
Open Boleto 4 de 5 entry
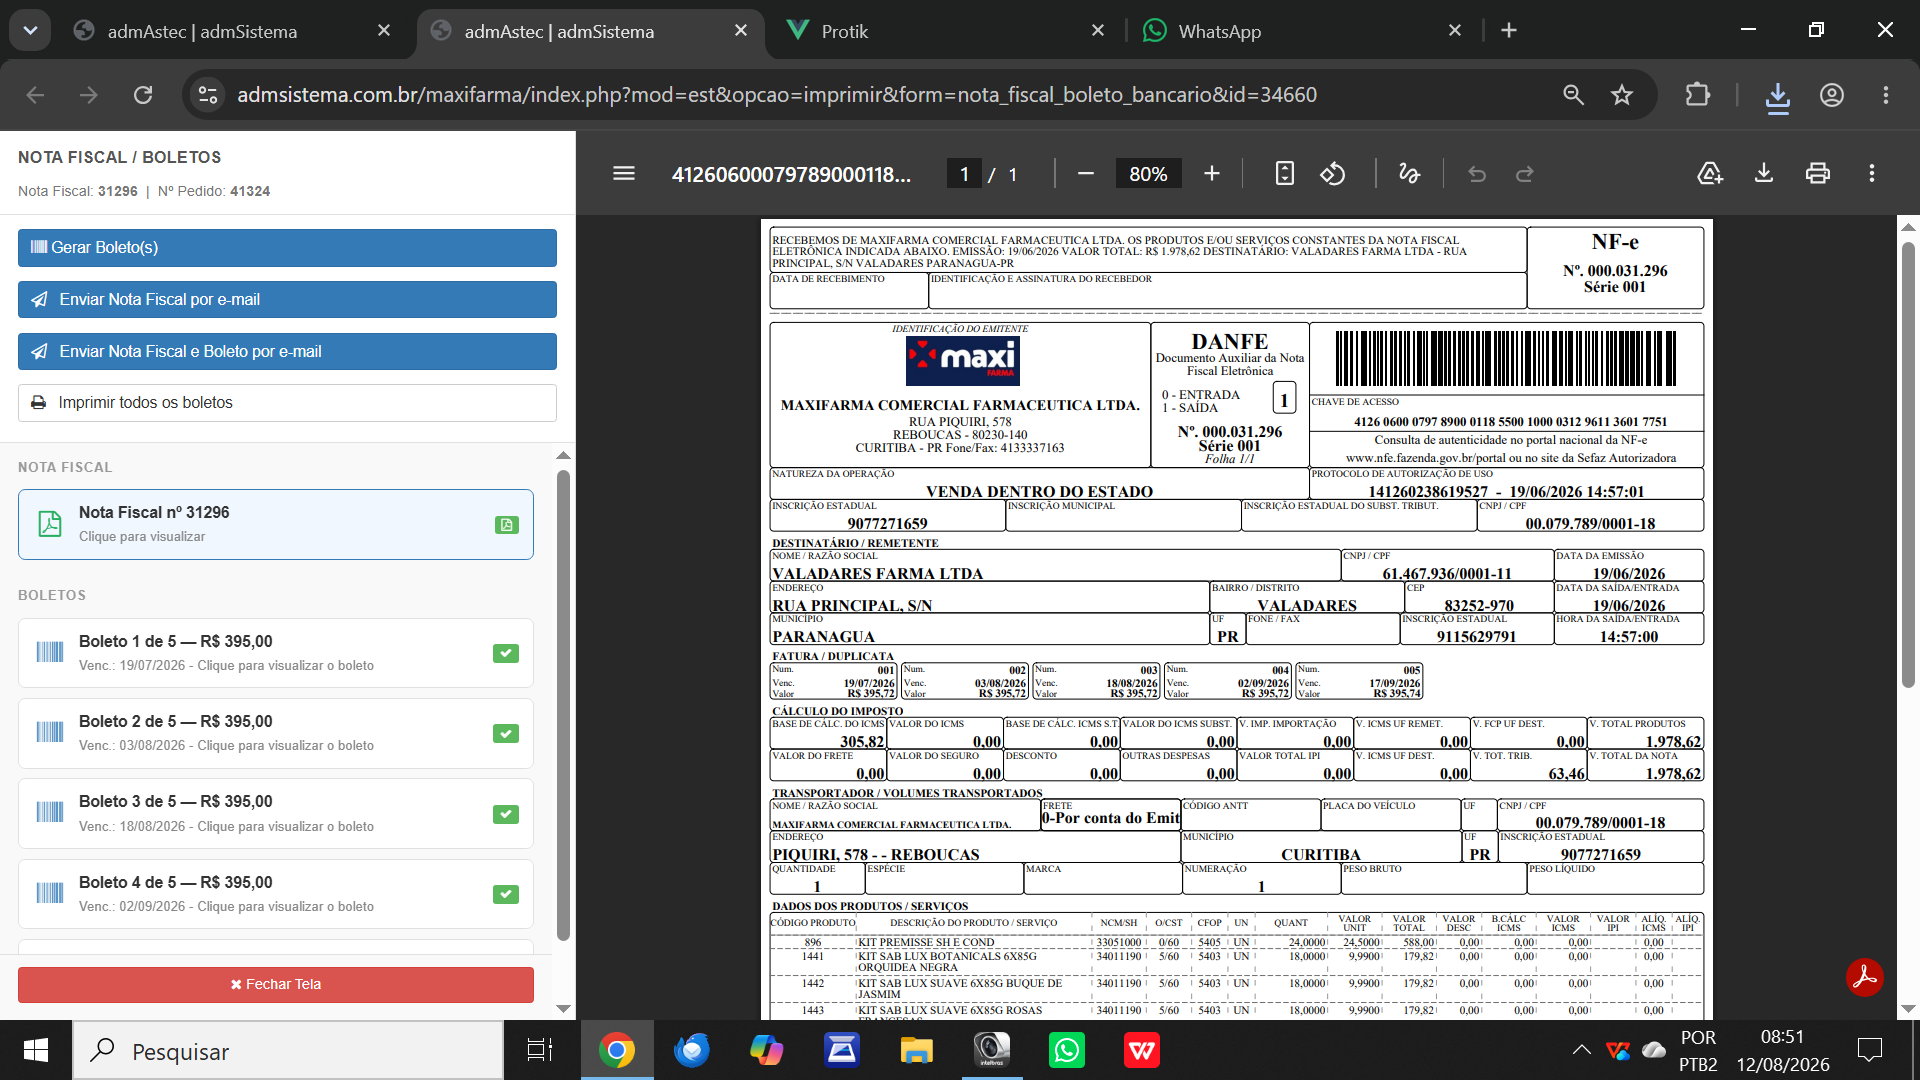(275, 894)
